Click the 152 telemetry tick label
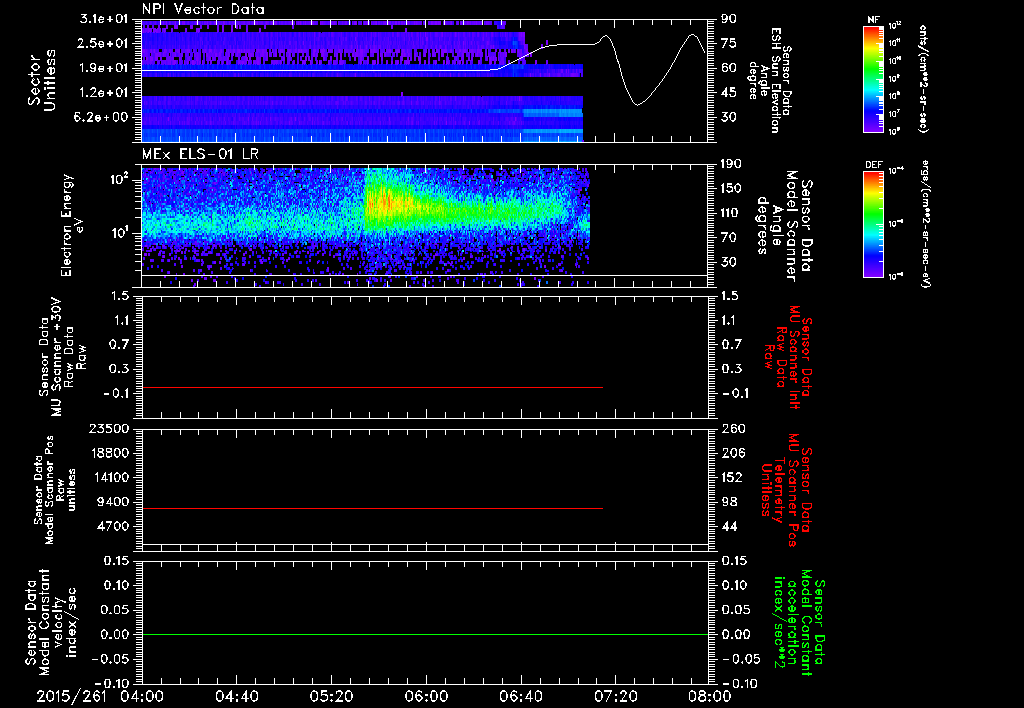 point(733,477)
